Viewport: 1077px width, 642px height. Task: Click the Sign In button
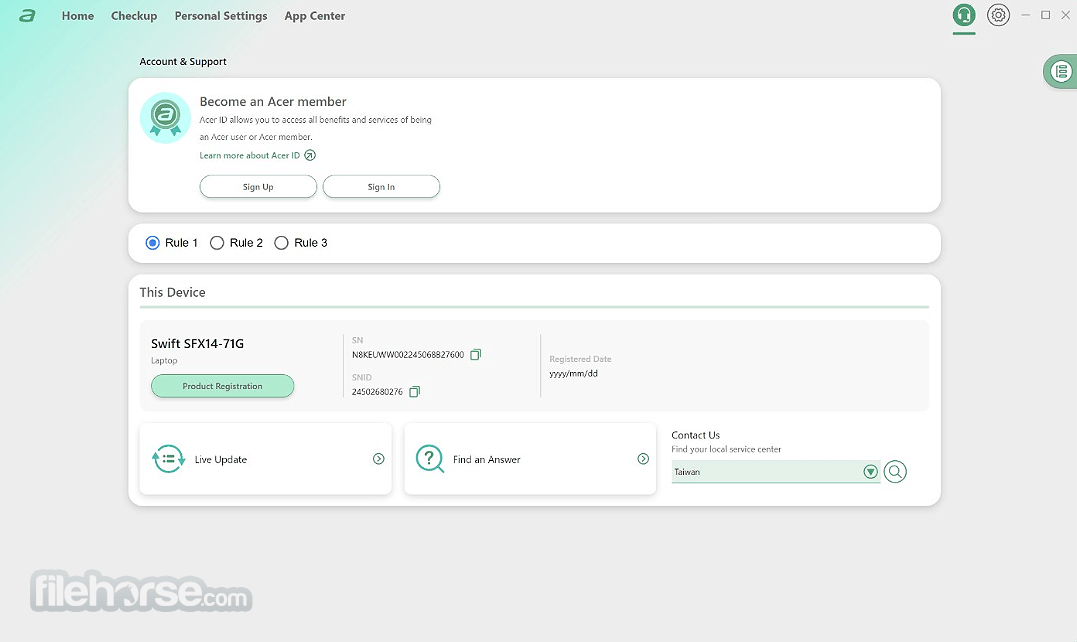(381, 187)
